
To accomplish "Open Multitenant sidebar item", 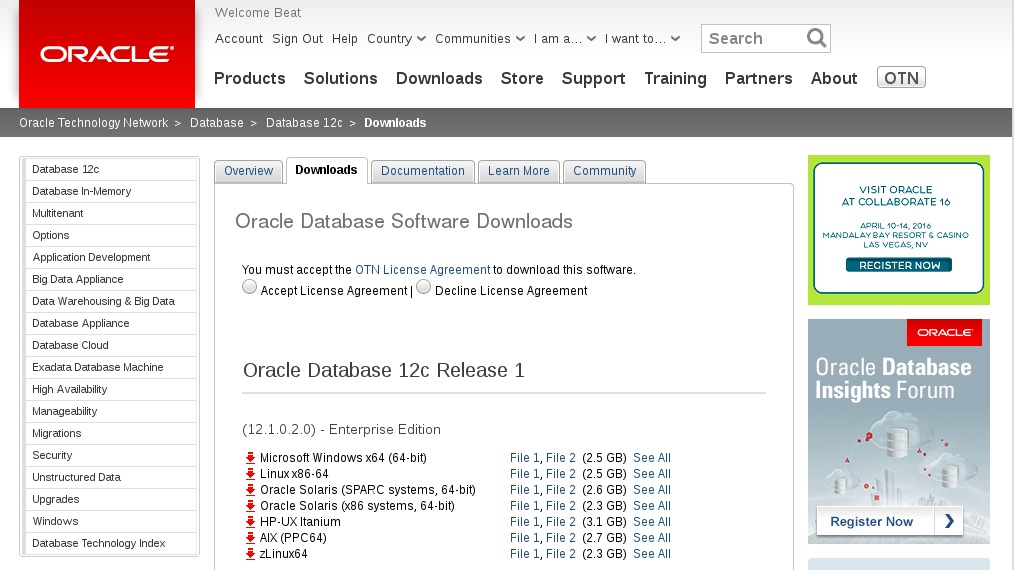I will coord(111,214).
